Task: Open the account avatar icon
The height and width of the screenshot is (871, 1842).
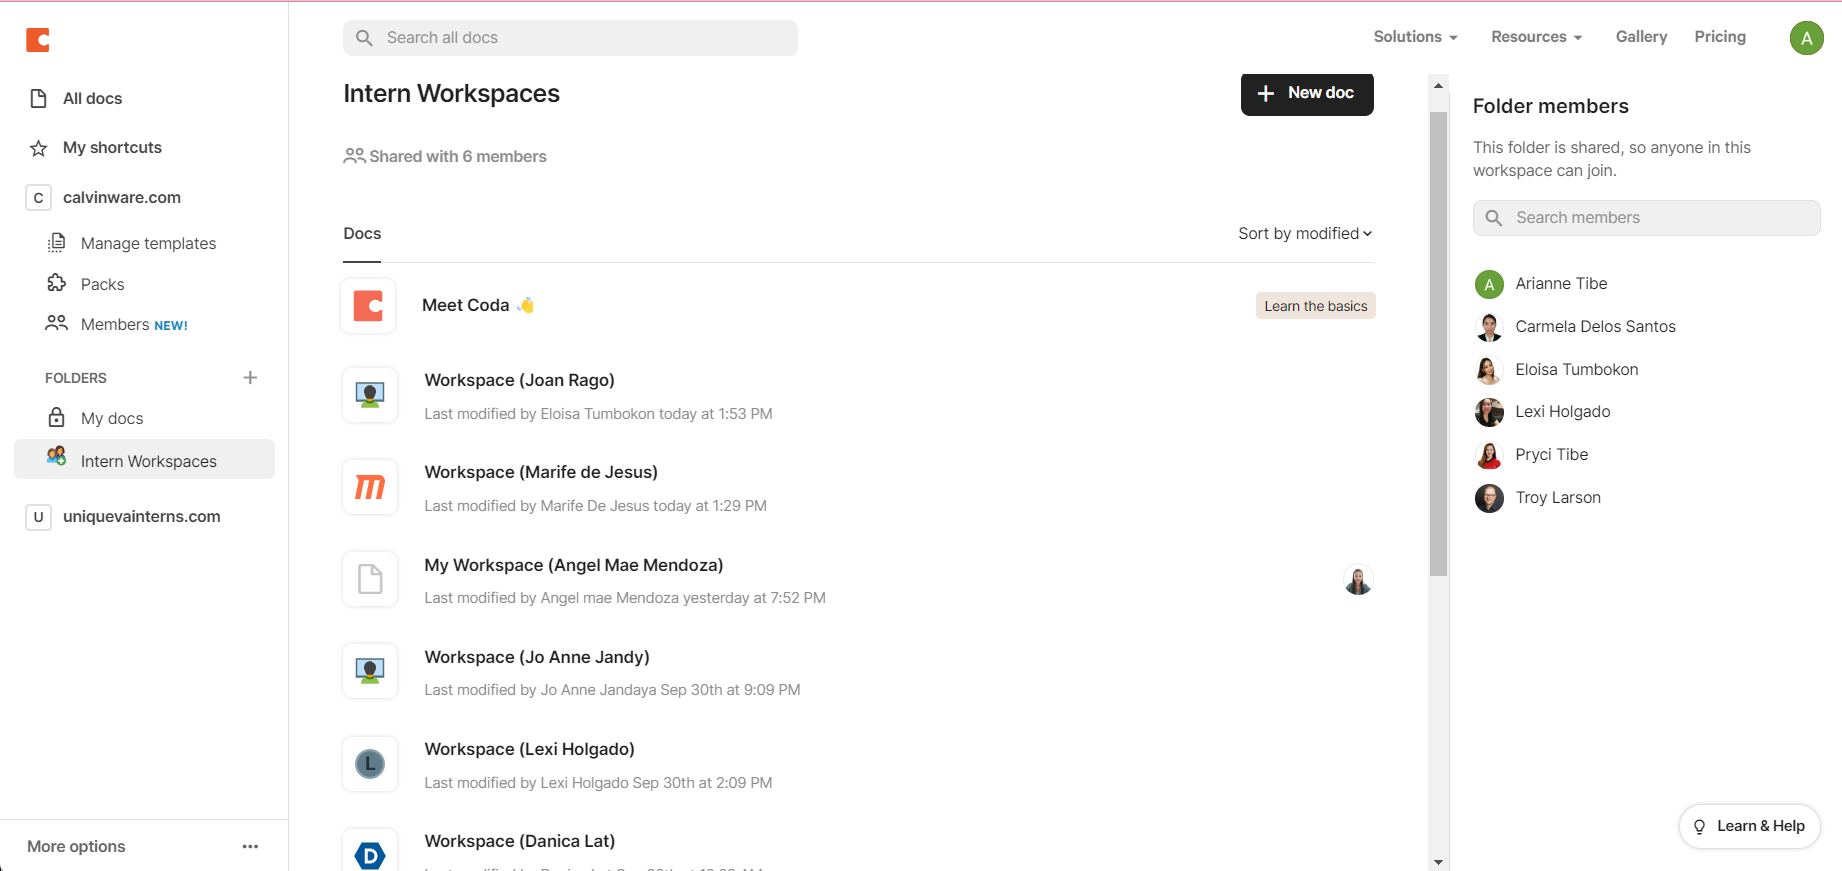Action: pos(1806,38)
